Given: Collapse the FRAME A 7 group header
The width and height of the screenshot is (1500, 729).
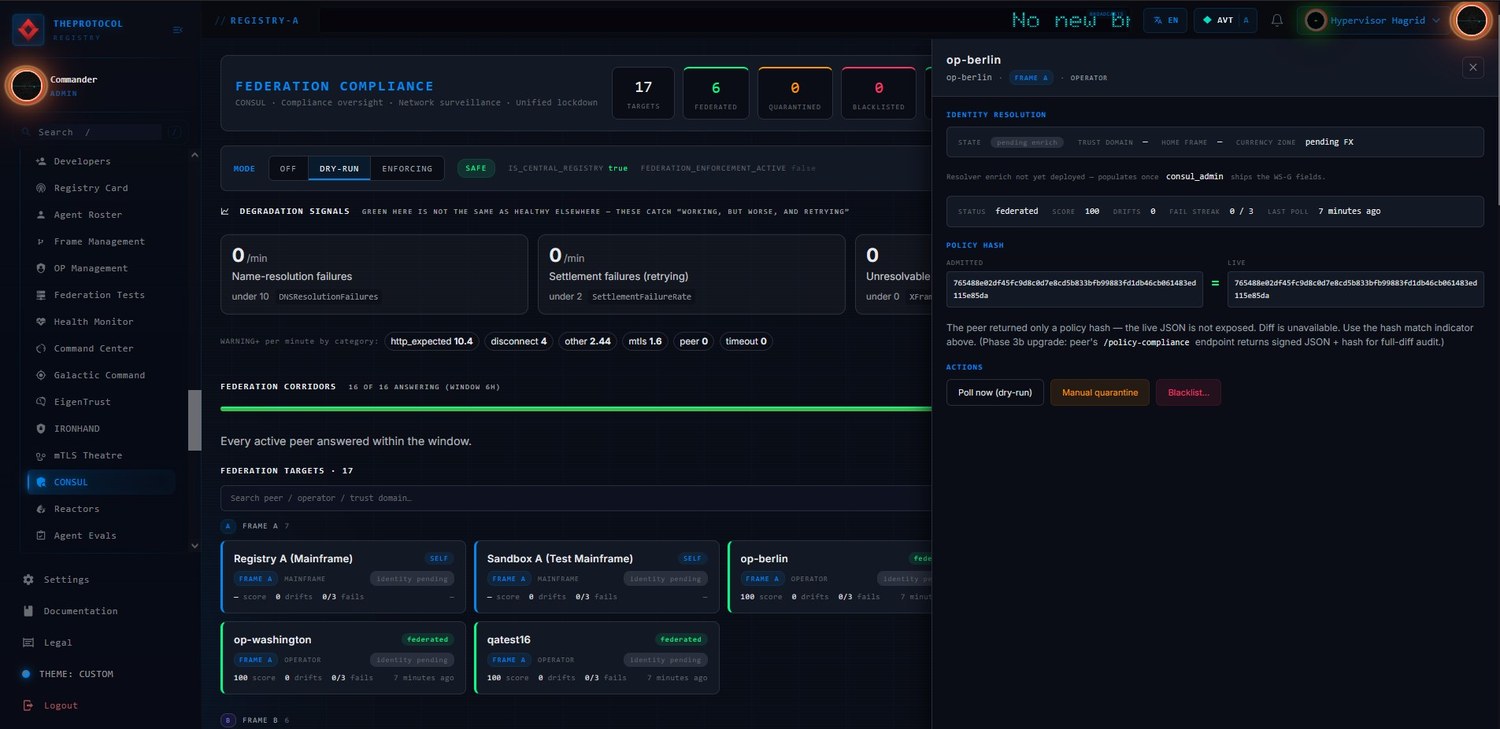Looking at the screenshot, I should (255, 525).
